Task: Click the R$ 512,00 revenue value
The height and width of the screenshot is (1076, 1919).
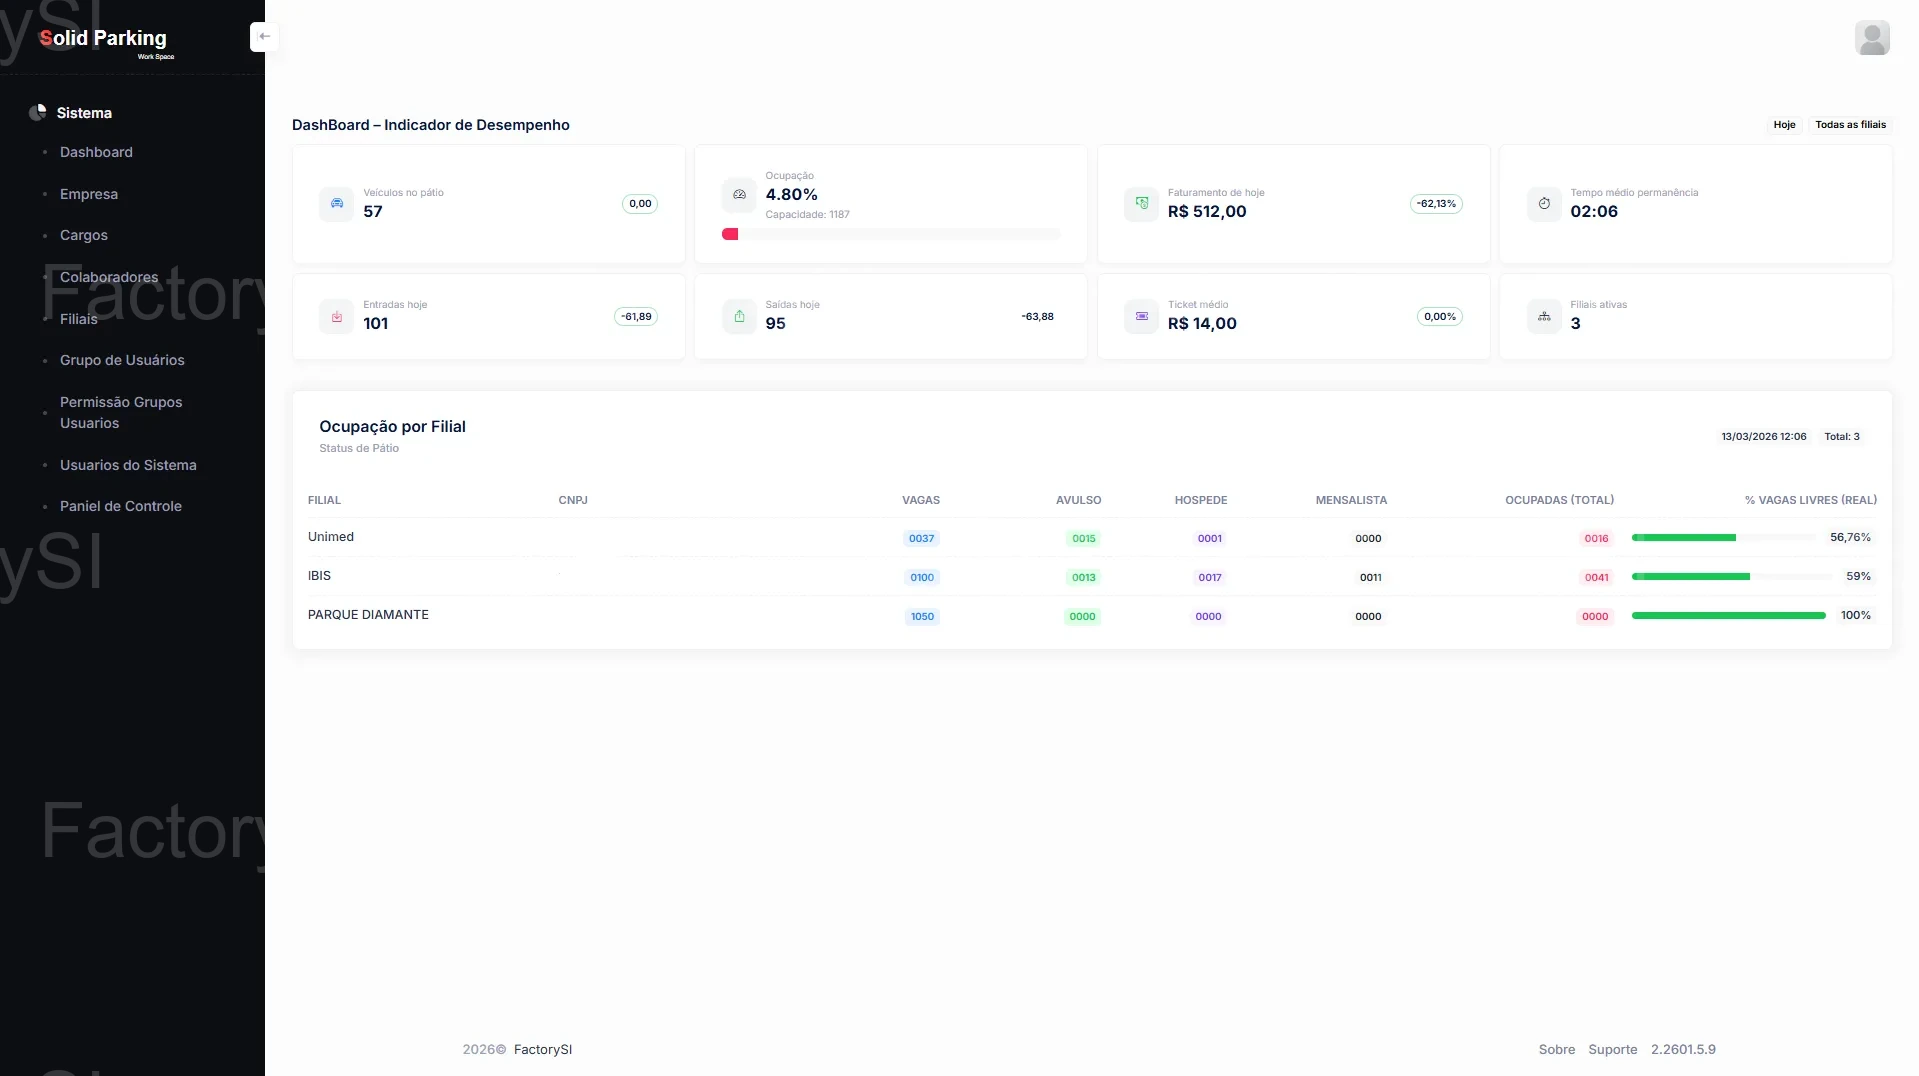Action: pyautogui.click(x=1207, y=212)
